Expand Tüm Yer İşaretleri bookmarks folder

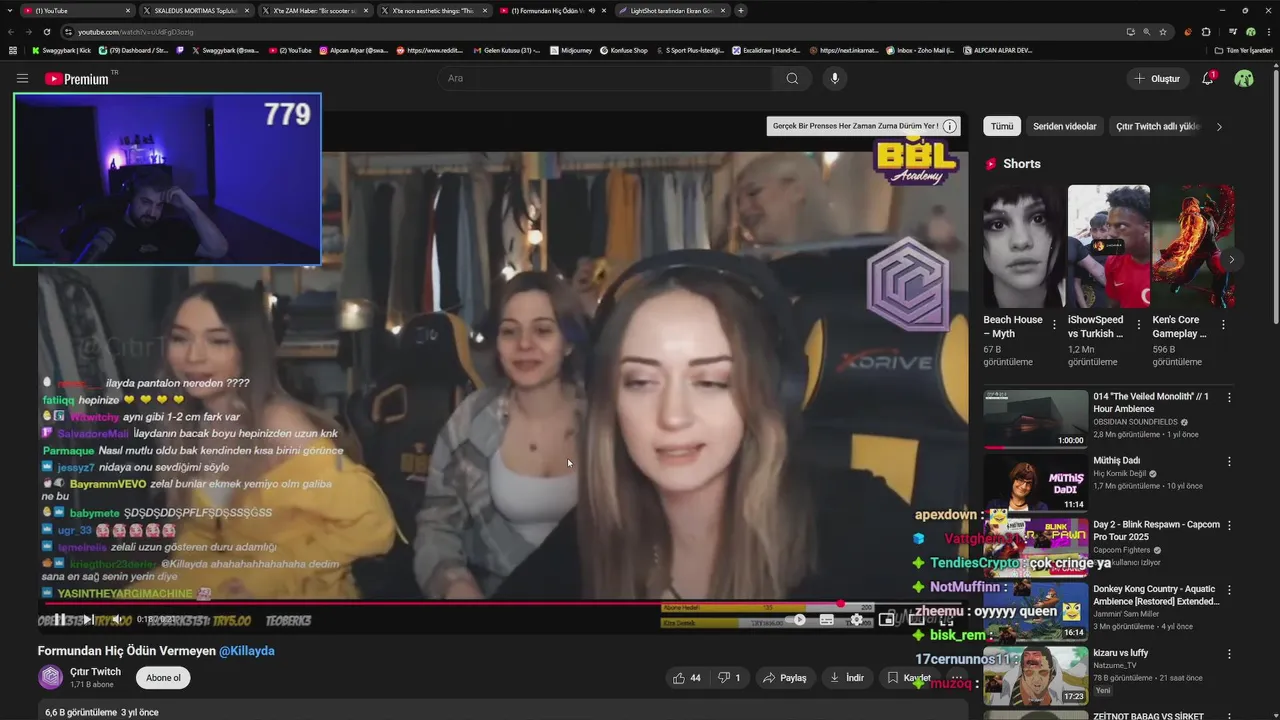[1243, 50]
